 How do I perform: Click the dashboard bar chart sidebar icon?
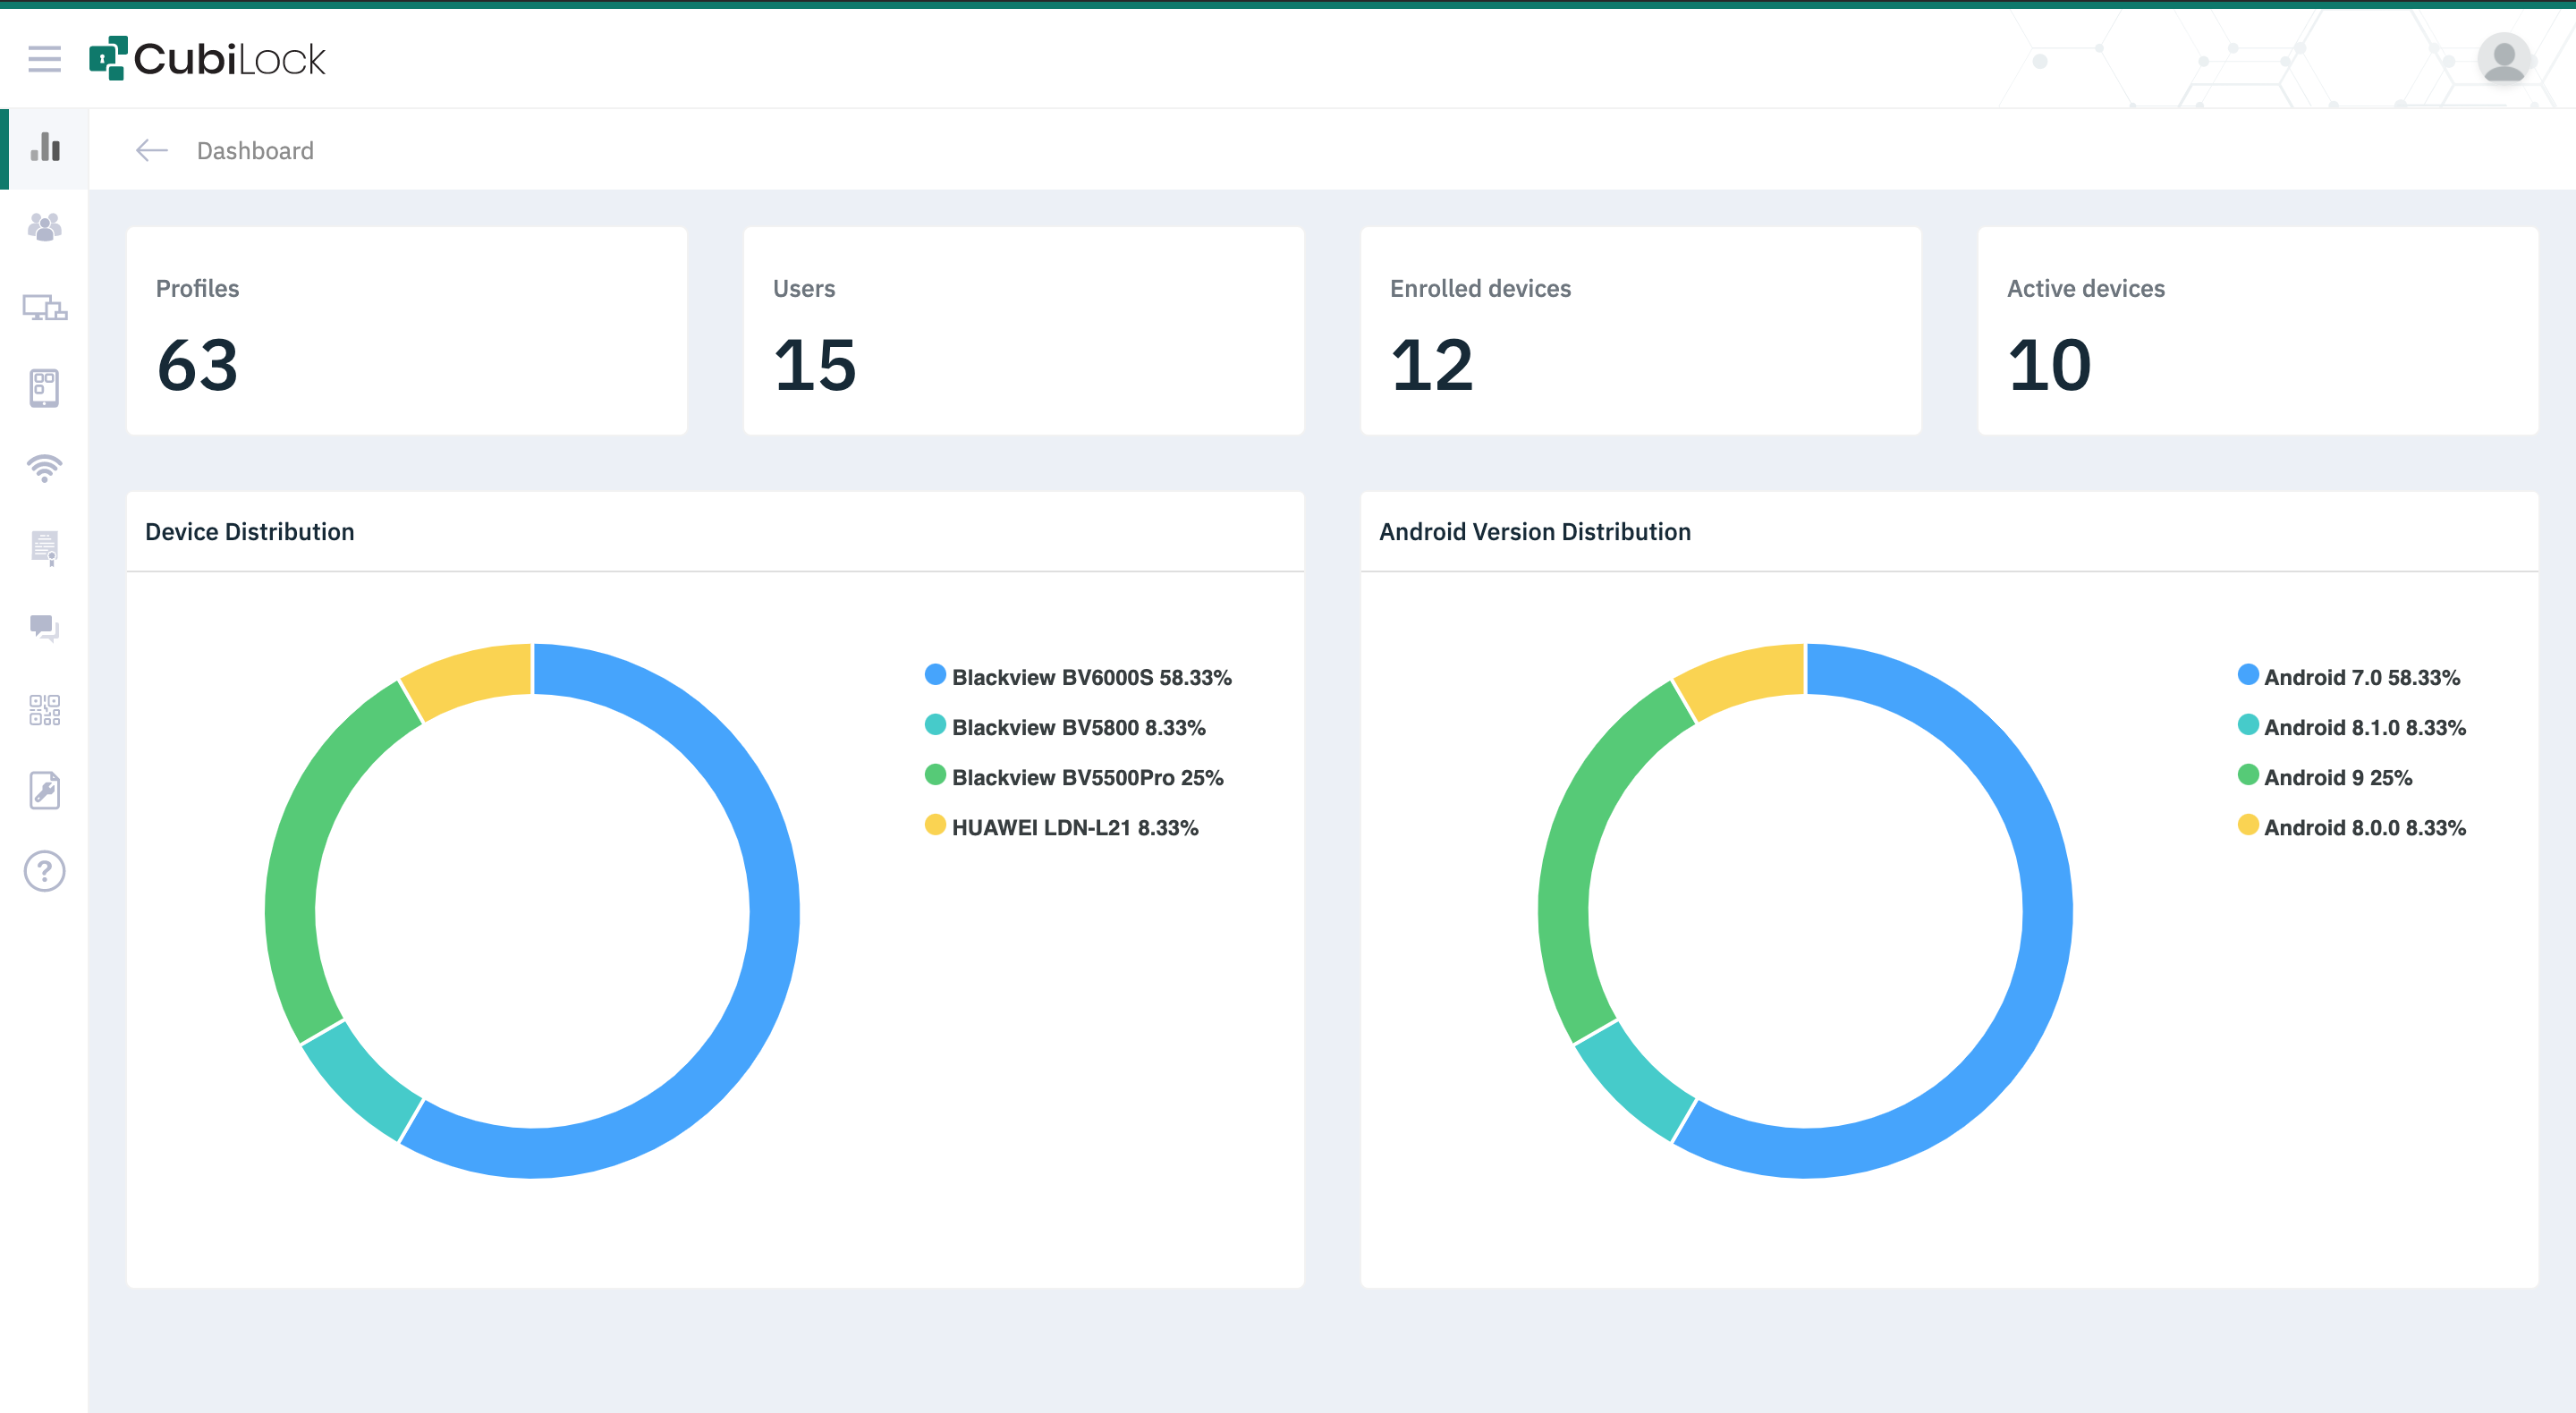point(45,148)
